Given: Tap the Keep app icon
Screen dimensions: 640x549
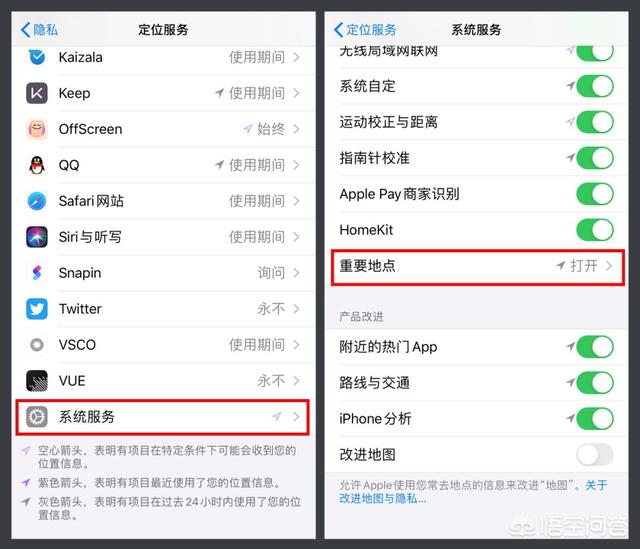Looking at the screenshot, I should [x=37, y=93].
